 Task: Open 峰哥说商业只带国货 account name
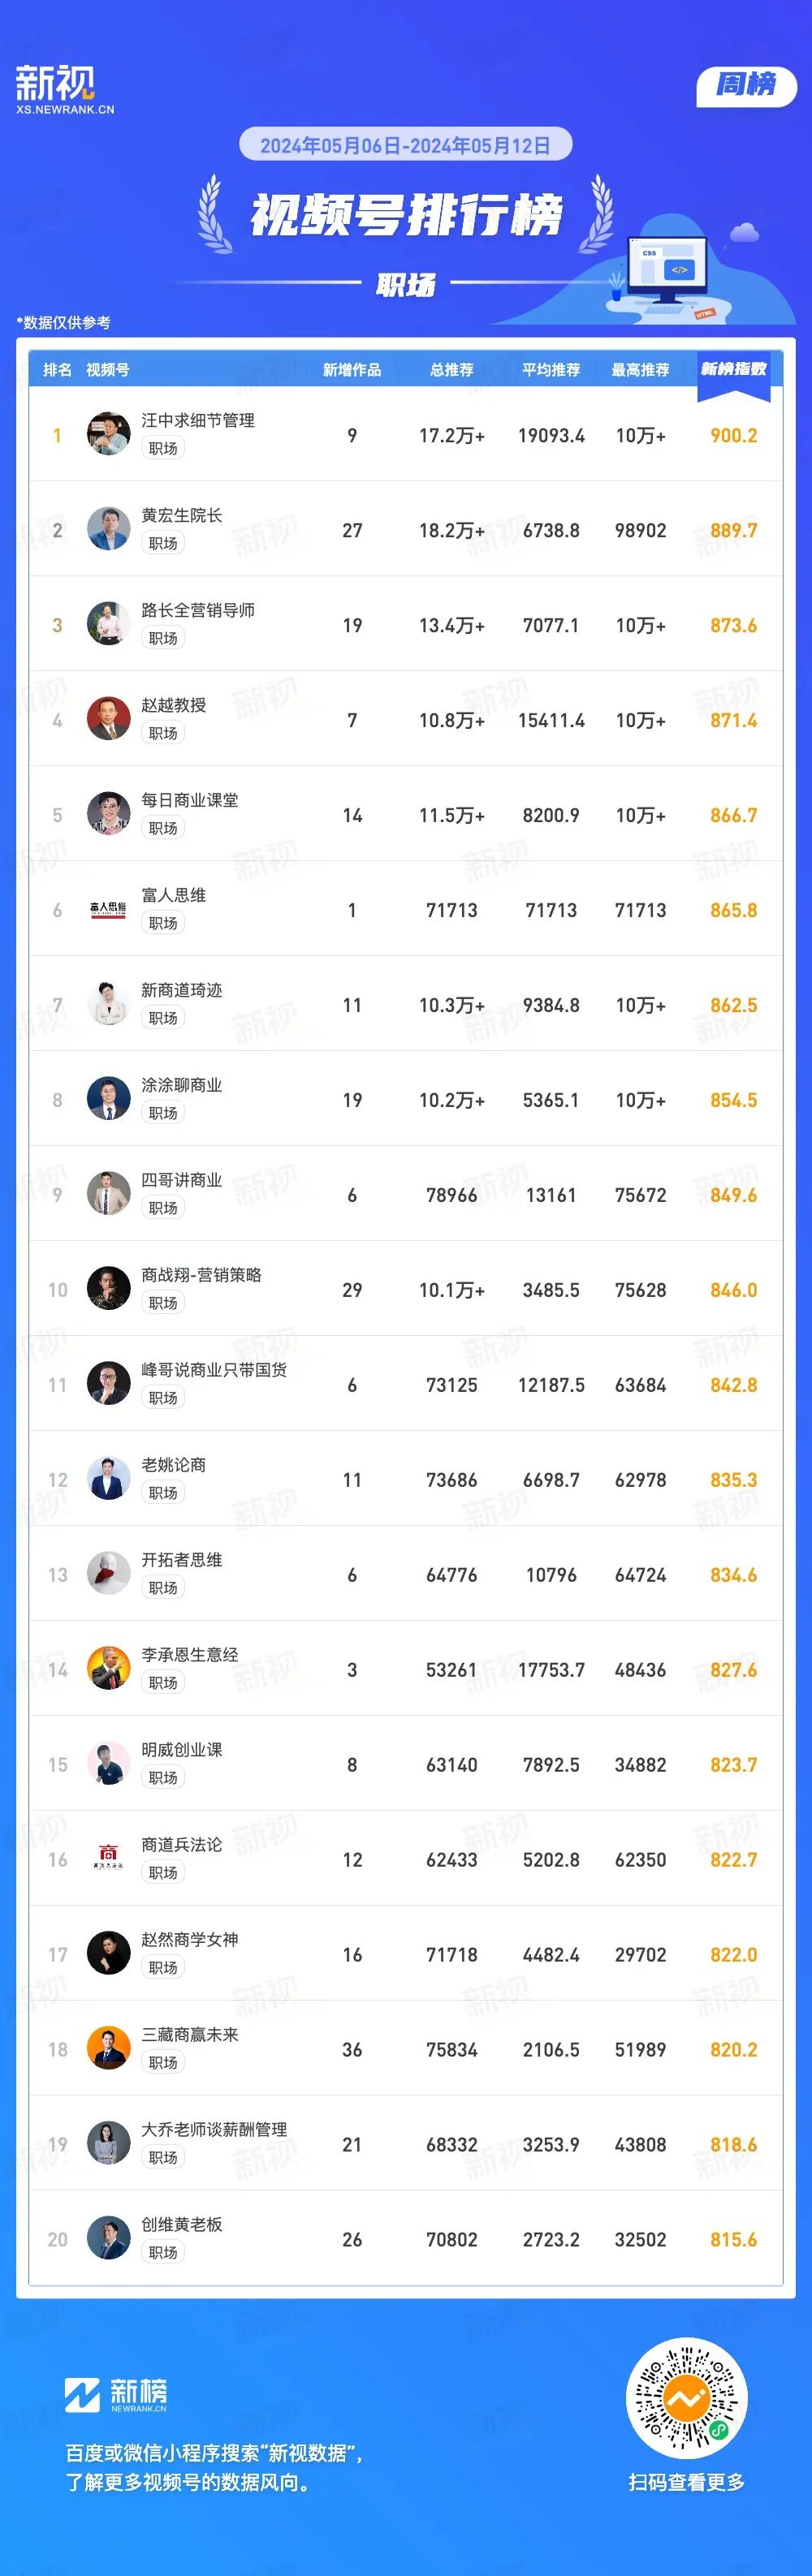pos(214,1370)
